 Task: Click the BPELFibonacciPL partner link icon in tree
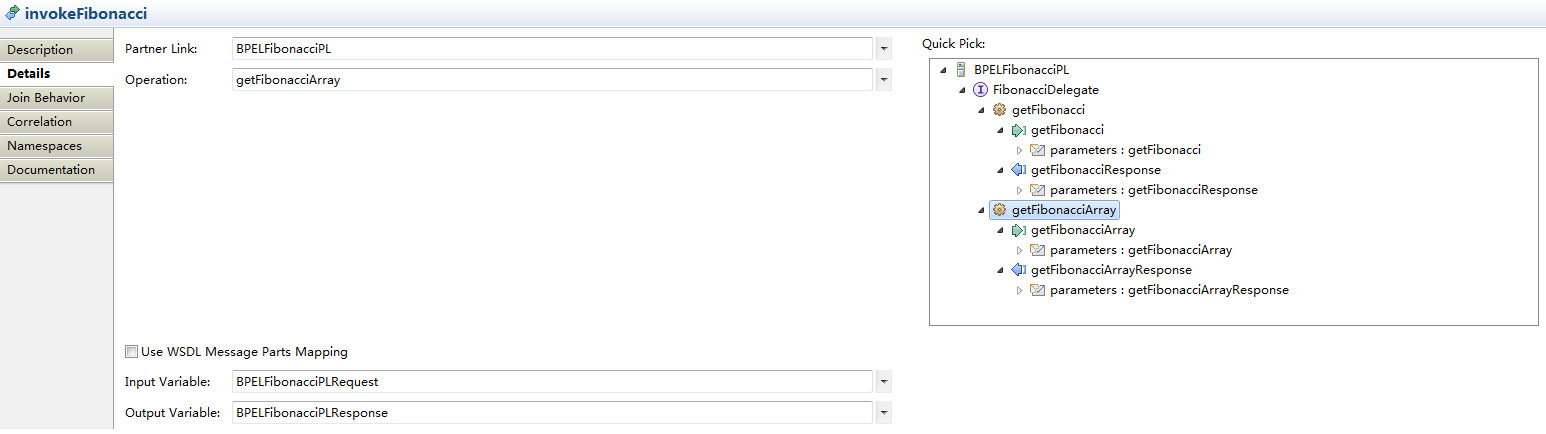[960, 70]
